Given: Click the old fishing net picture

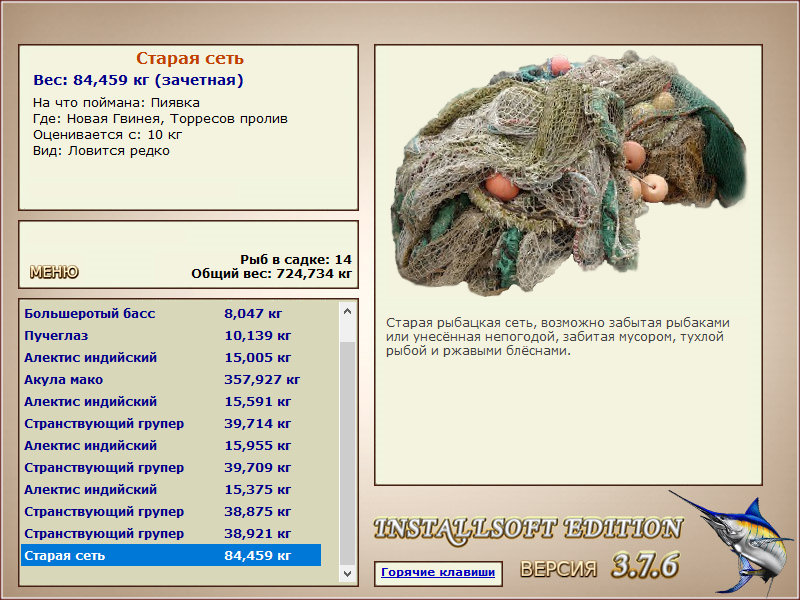Looking at the screenshot, I should click(568, 173).
